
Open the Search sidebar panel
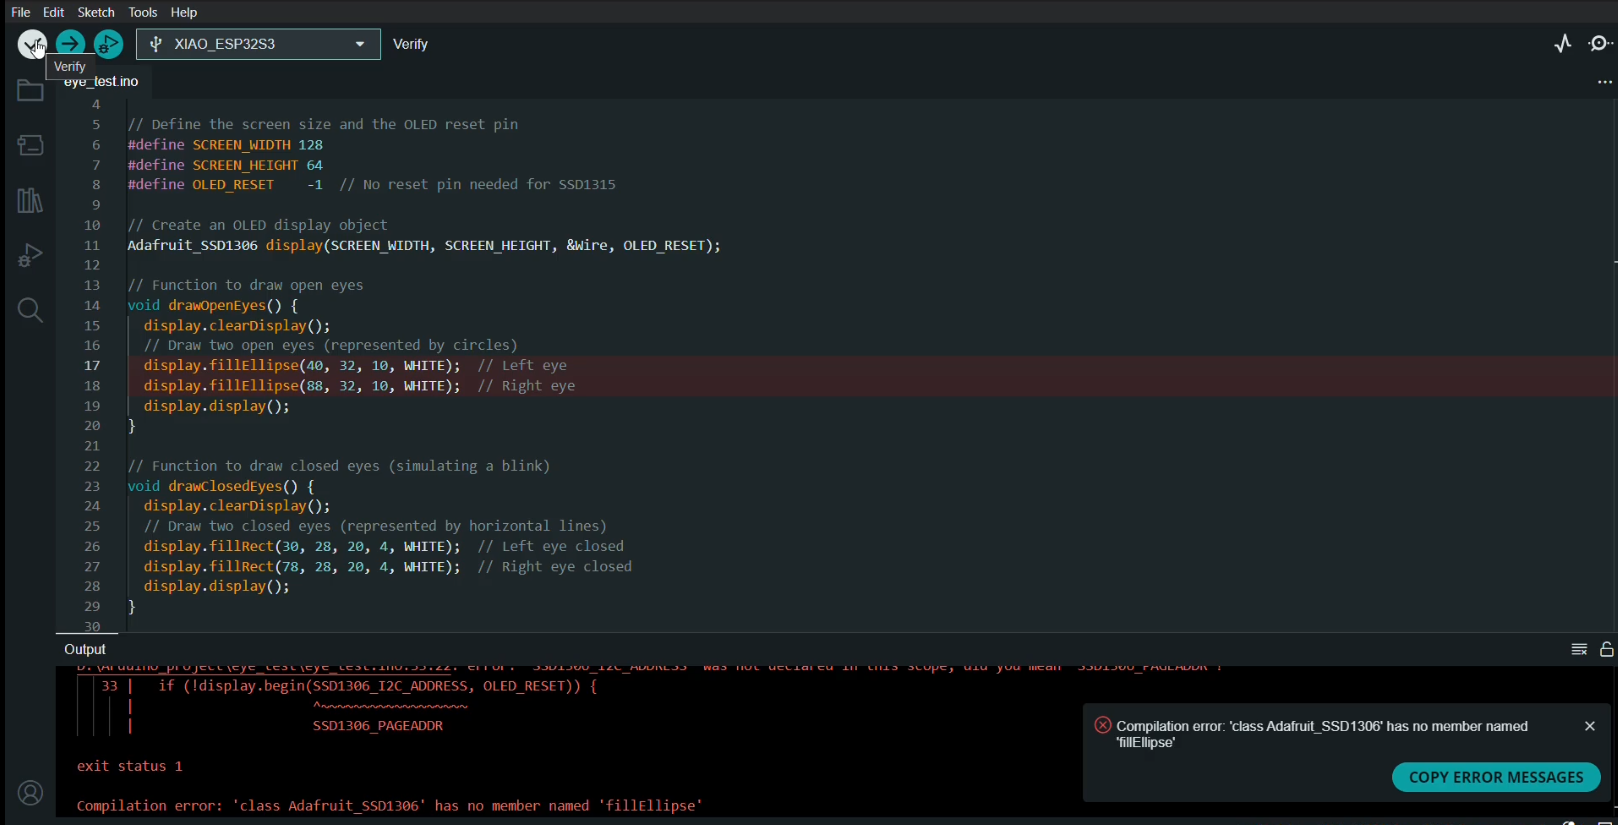30,311
